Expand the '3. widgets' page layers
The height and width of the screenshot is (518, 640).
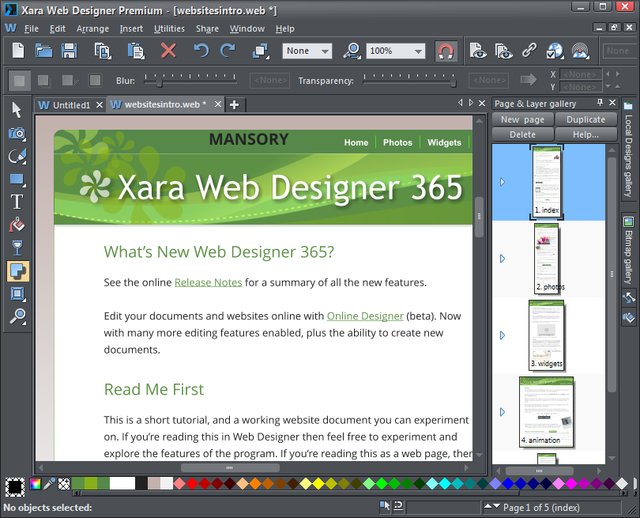[502, 334]
